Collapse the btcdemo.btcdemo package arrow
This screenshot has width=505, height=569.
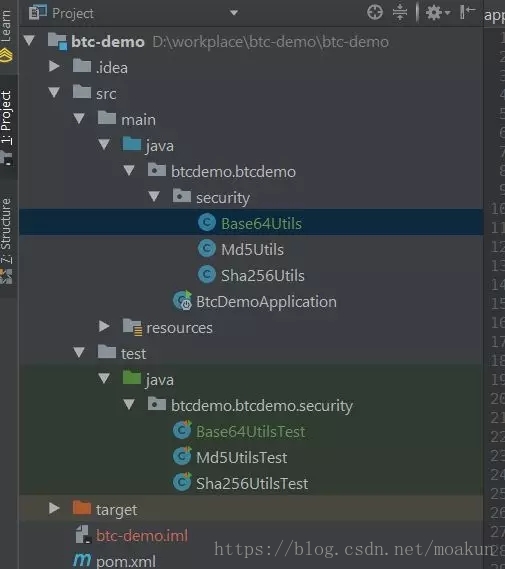[x=129, y=171]
